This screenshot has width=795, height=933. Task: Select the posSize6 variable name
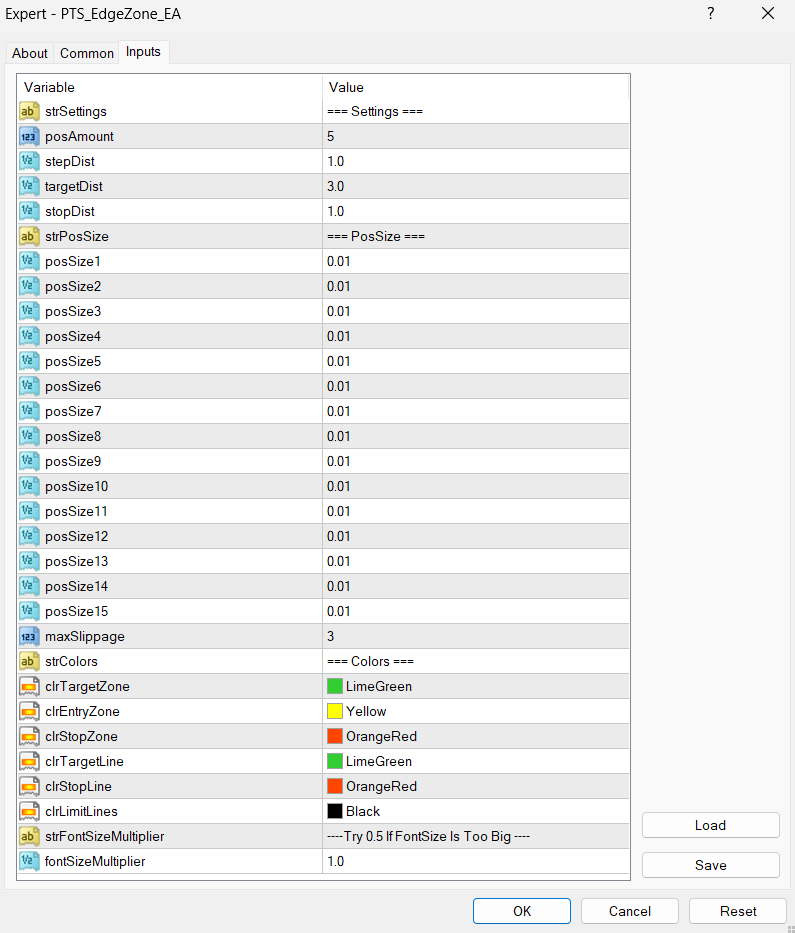coord(73,386)
